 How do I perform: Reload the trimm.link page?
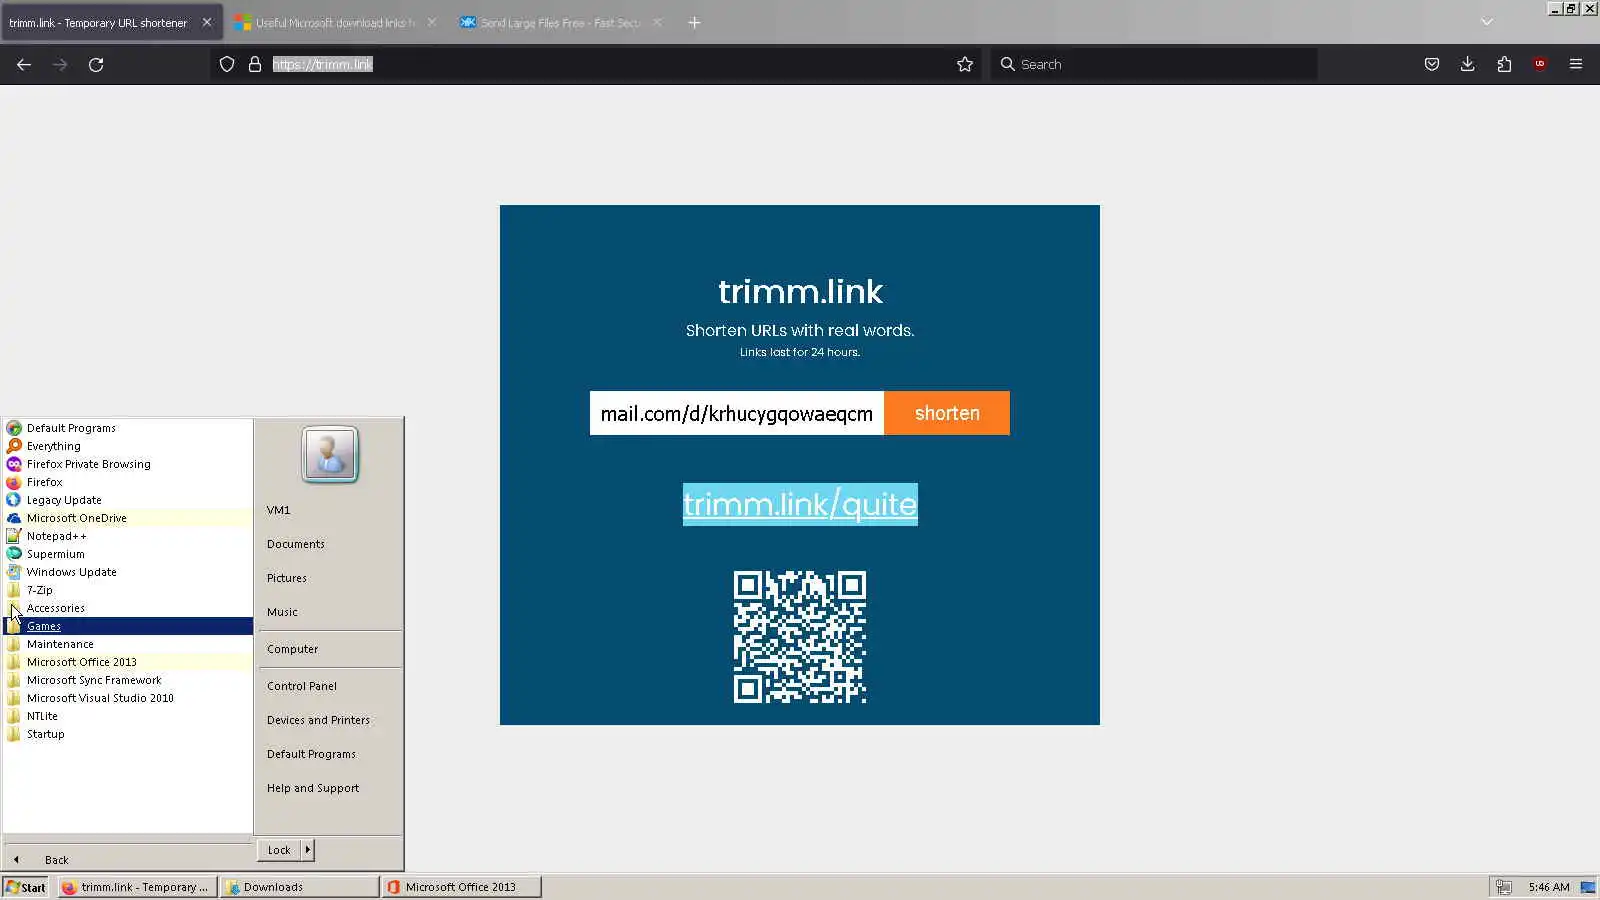point(96,64)
